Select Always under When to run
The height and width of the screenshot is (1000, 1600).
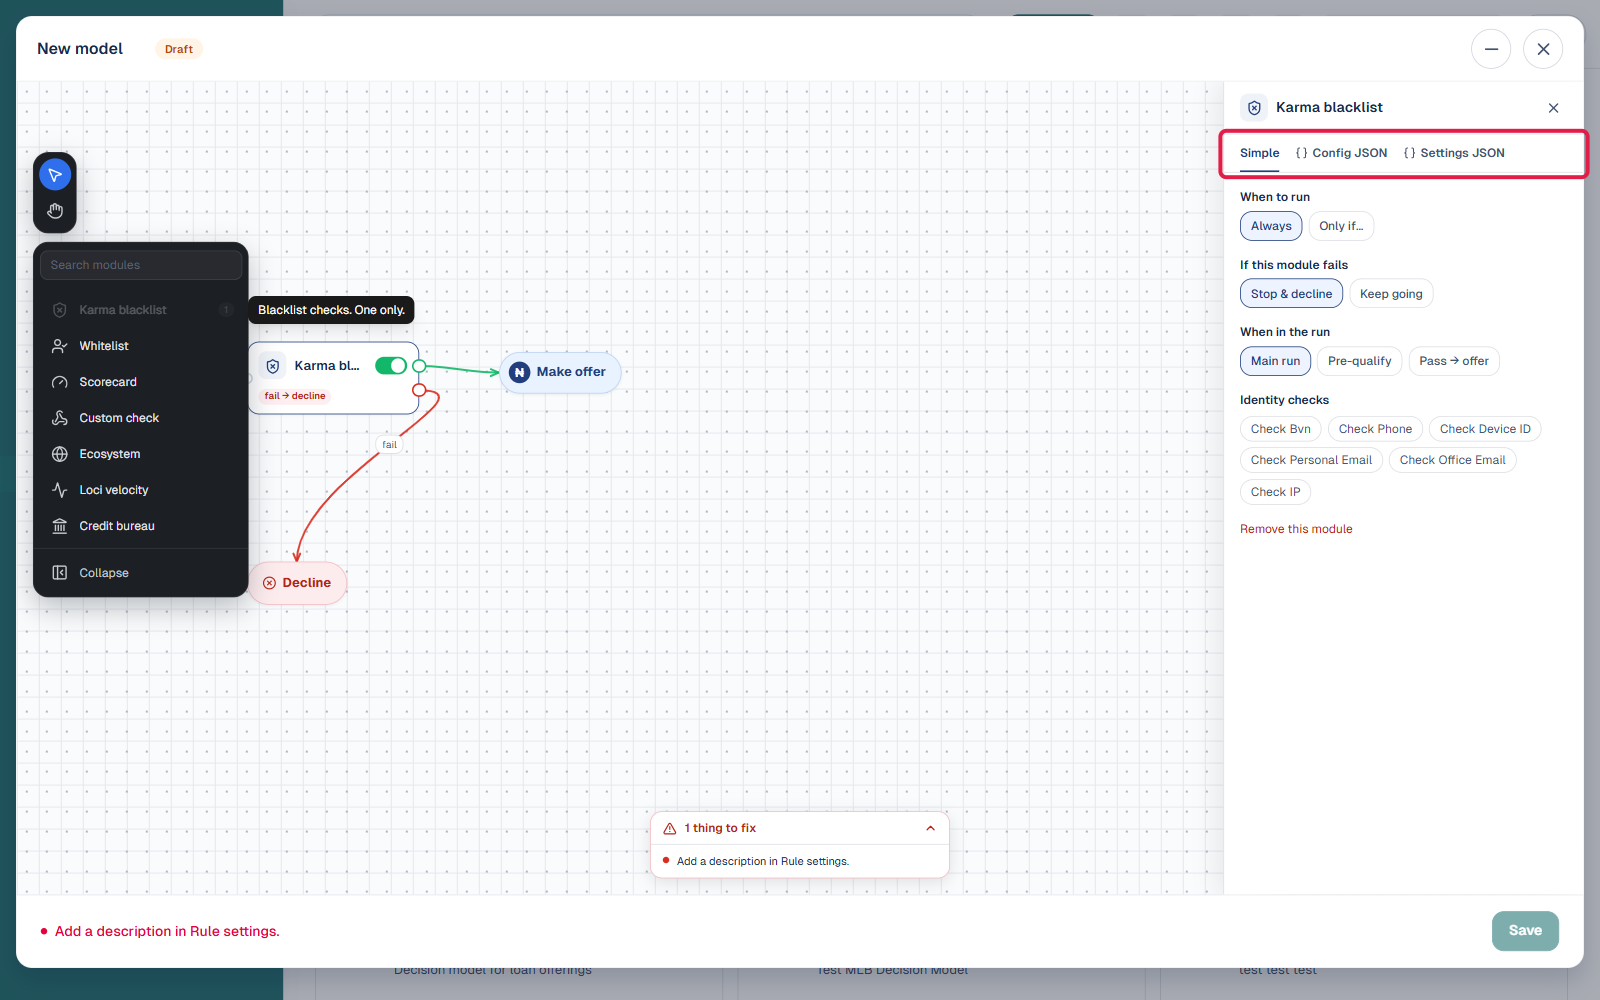pos(1271,226)
